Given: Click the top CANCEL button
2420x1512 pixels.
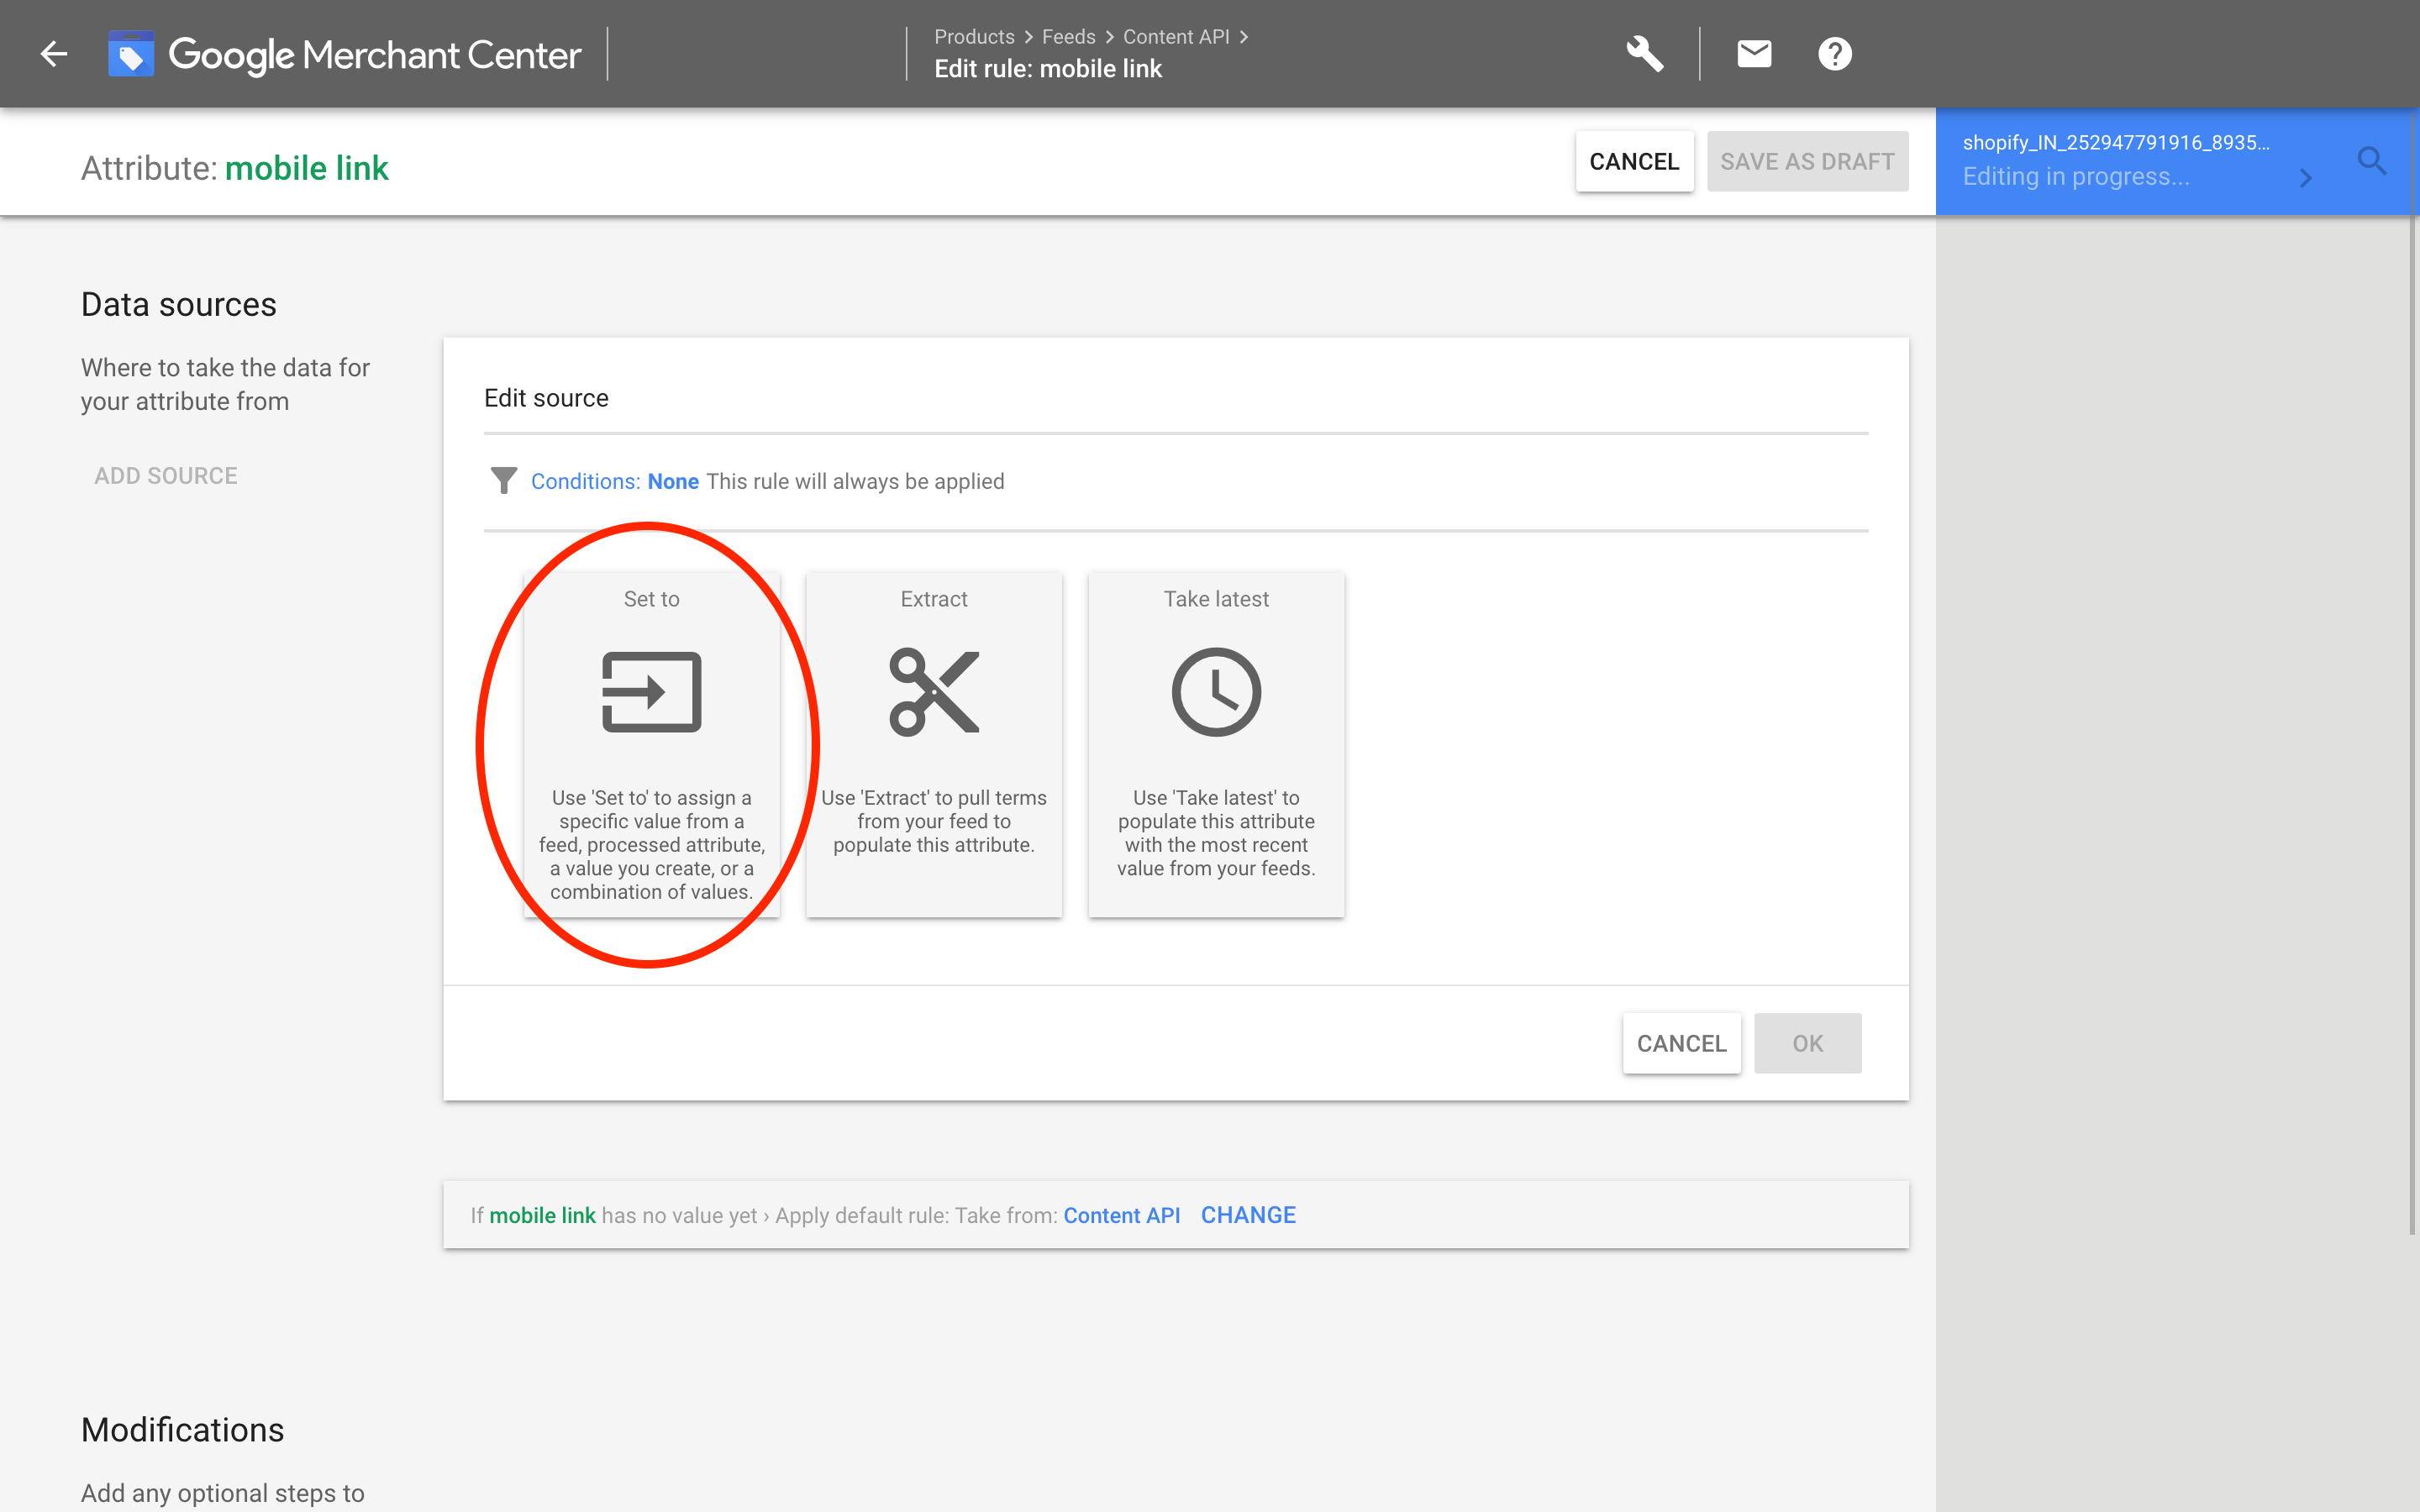Looking at the screenshot, I should point(1634,161).
